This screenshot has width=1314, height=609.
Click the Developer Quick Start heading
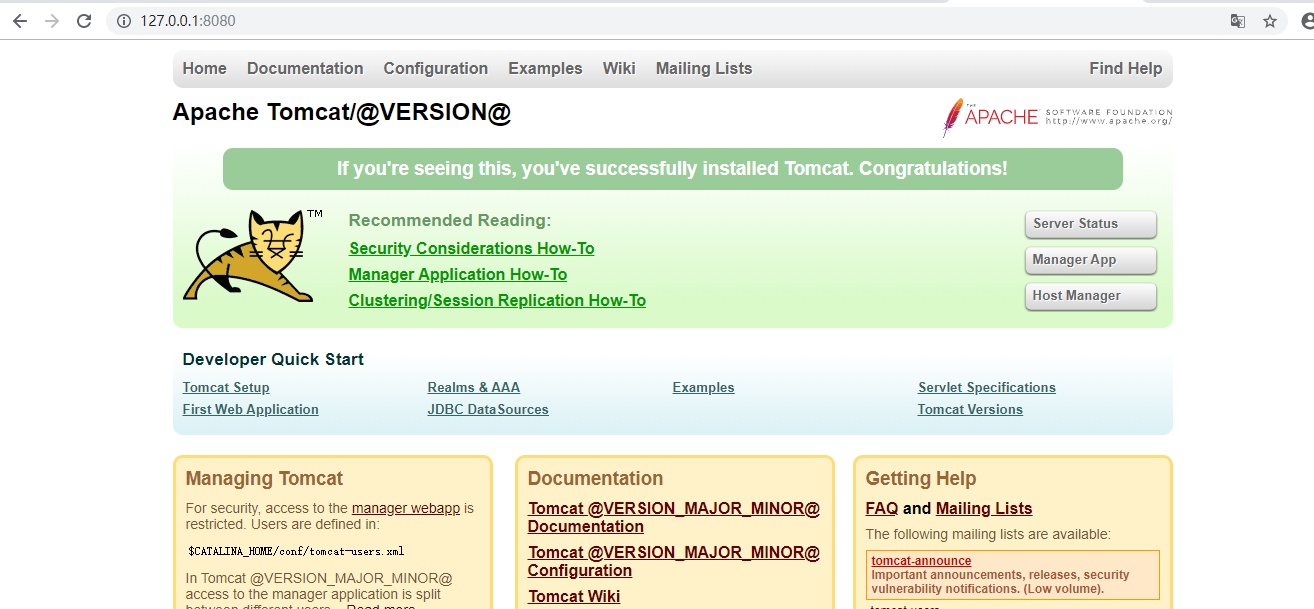[x=273, y=359]
